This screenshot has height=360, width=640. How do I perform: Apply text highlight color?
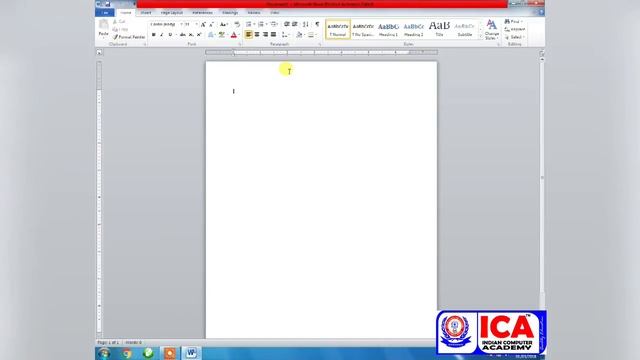pos(222,35)
